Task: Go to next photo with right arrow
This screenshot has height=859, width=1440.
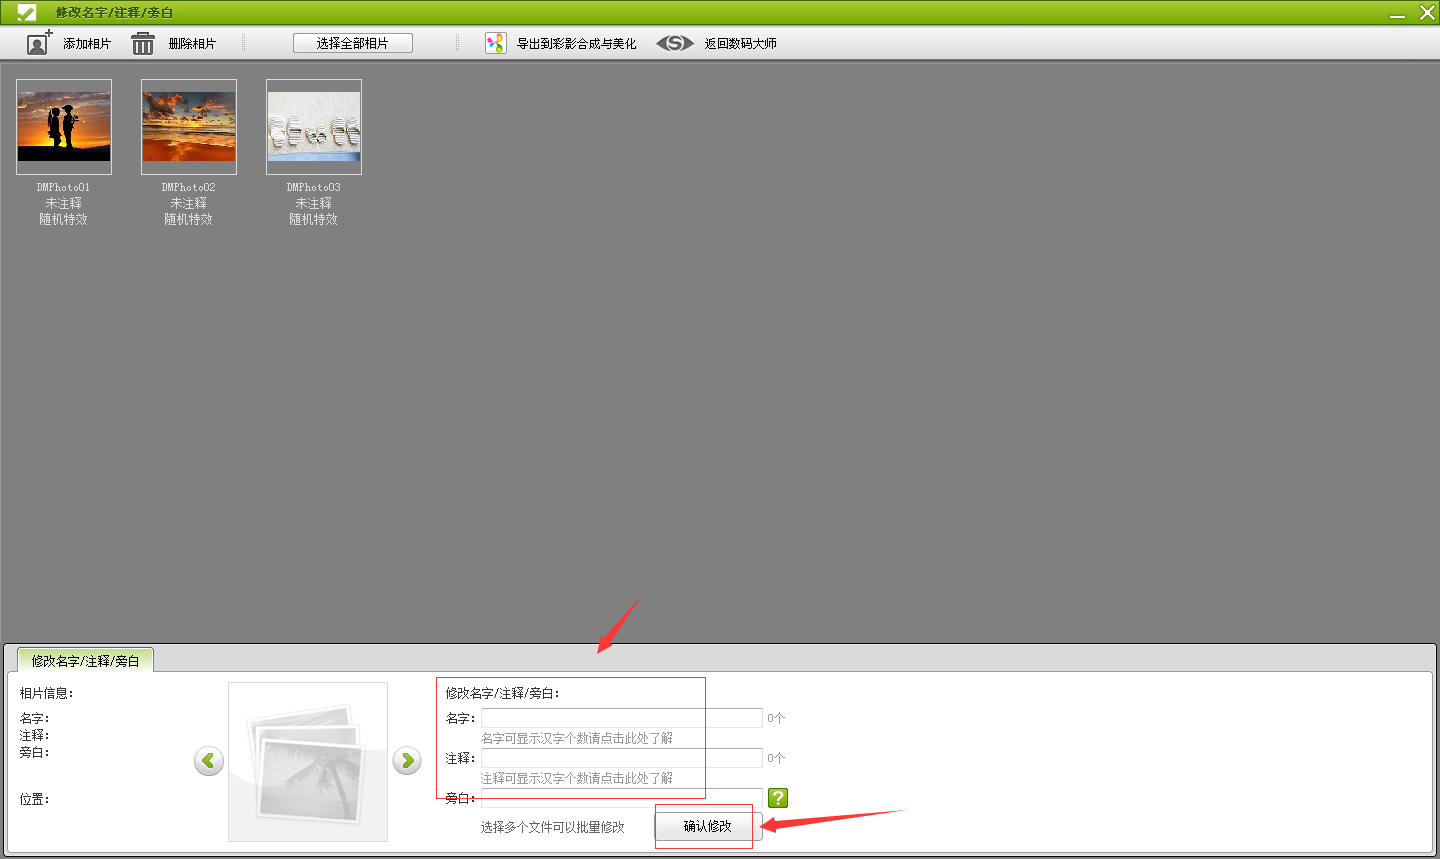Action: [407, 761]
